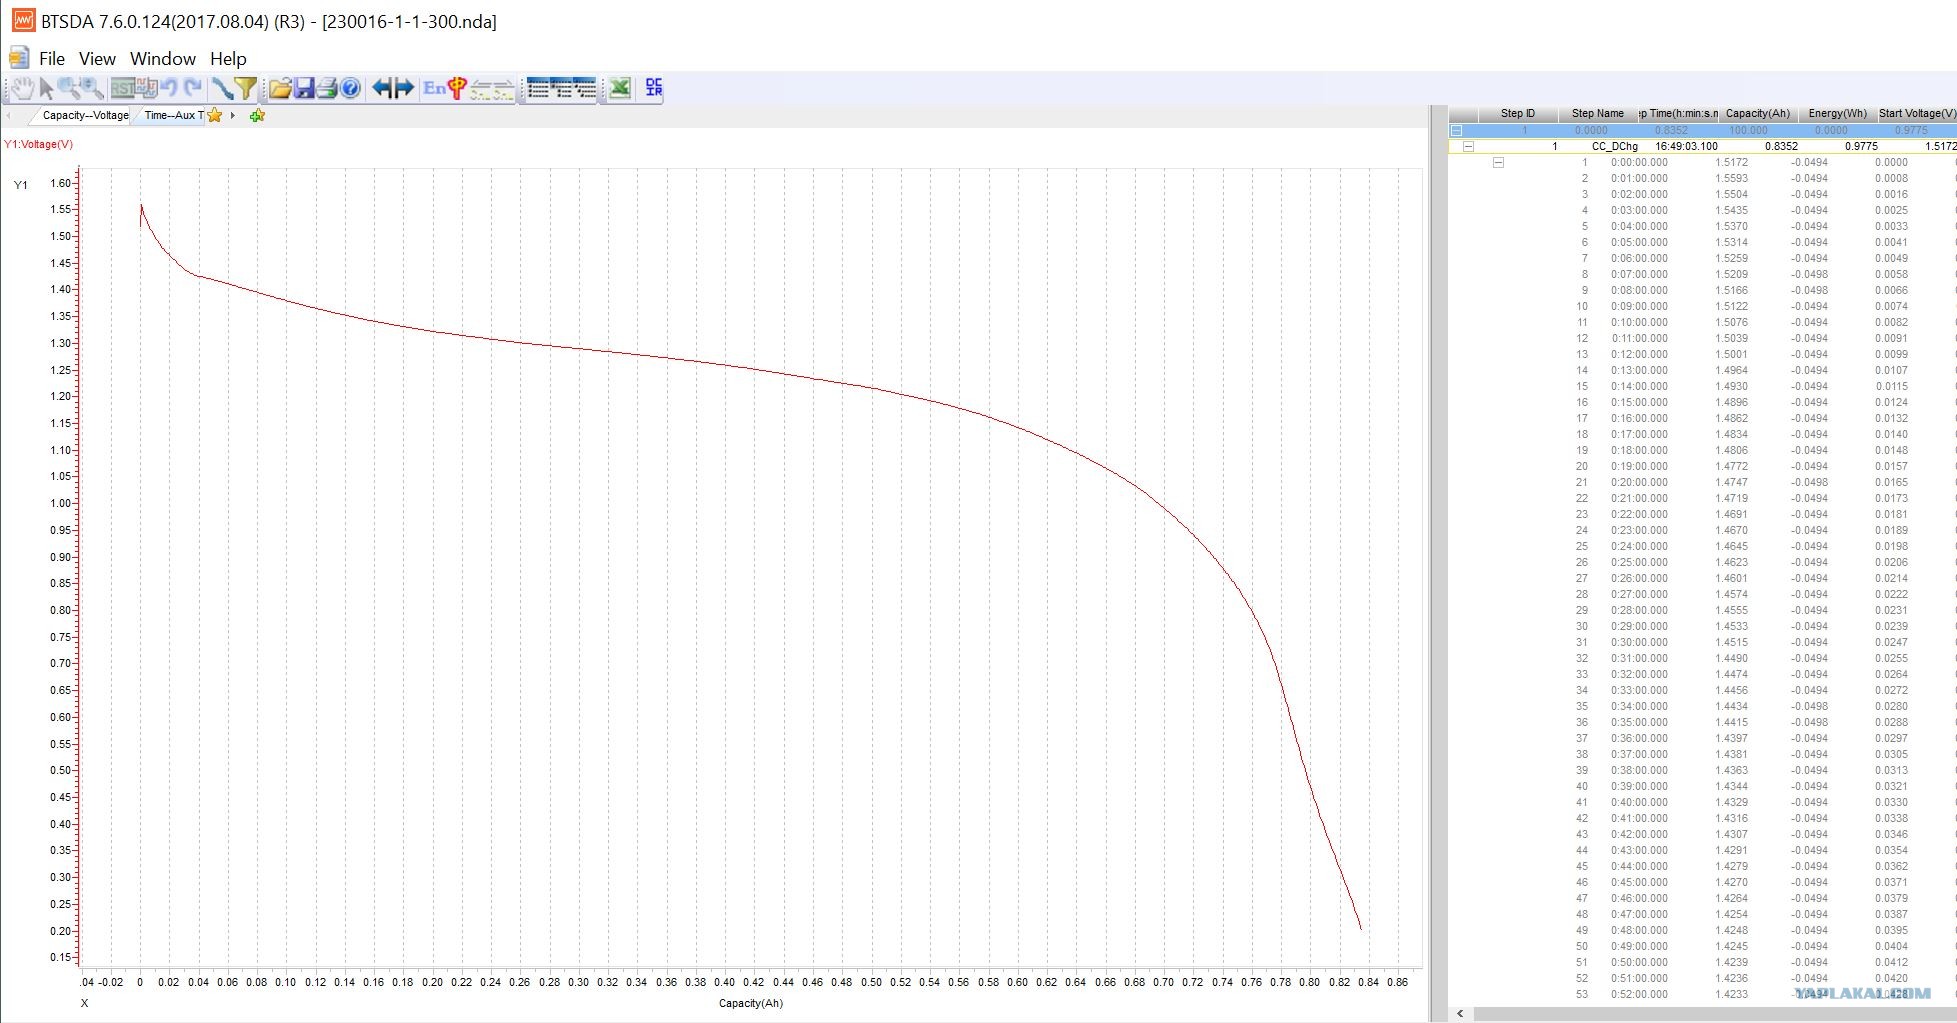This screenshot has width=1957, height=1023.
Task: Click the Step Name column header
Action: (1597, 113)
